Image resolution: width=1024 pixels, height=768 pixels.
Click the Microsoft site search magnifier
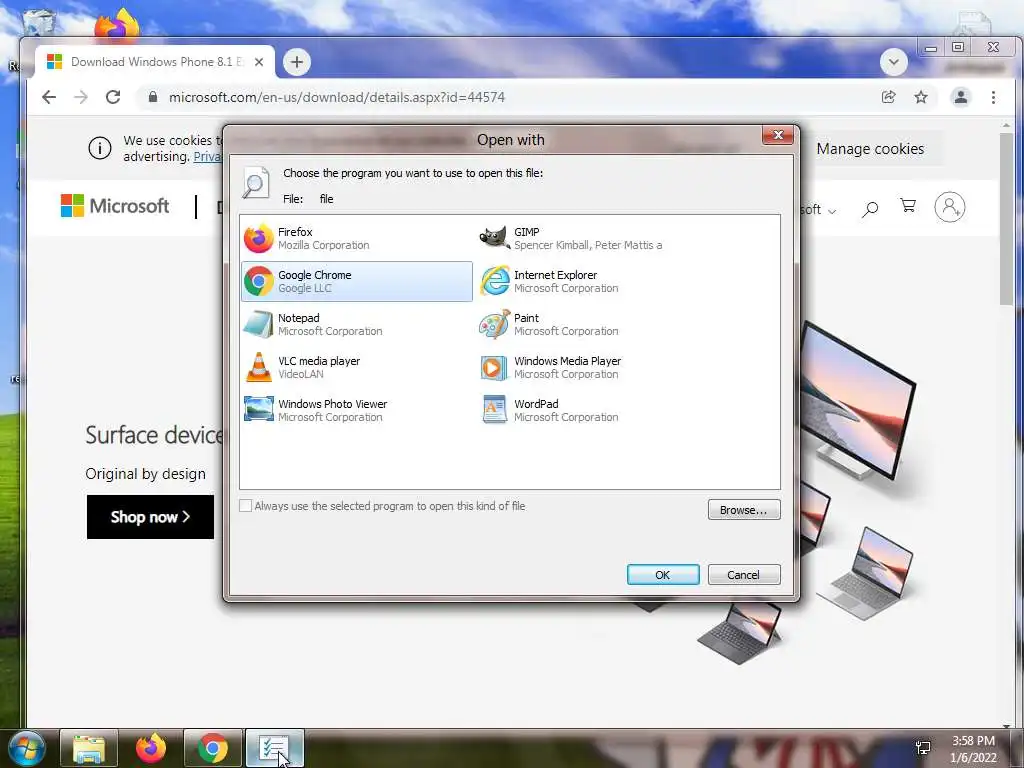870,209
